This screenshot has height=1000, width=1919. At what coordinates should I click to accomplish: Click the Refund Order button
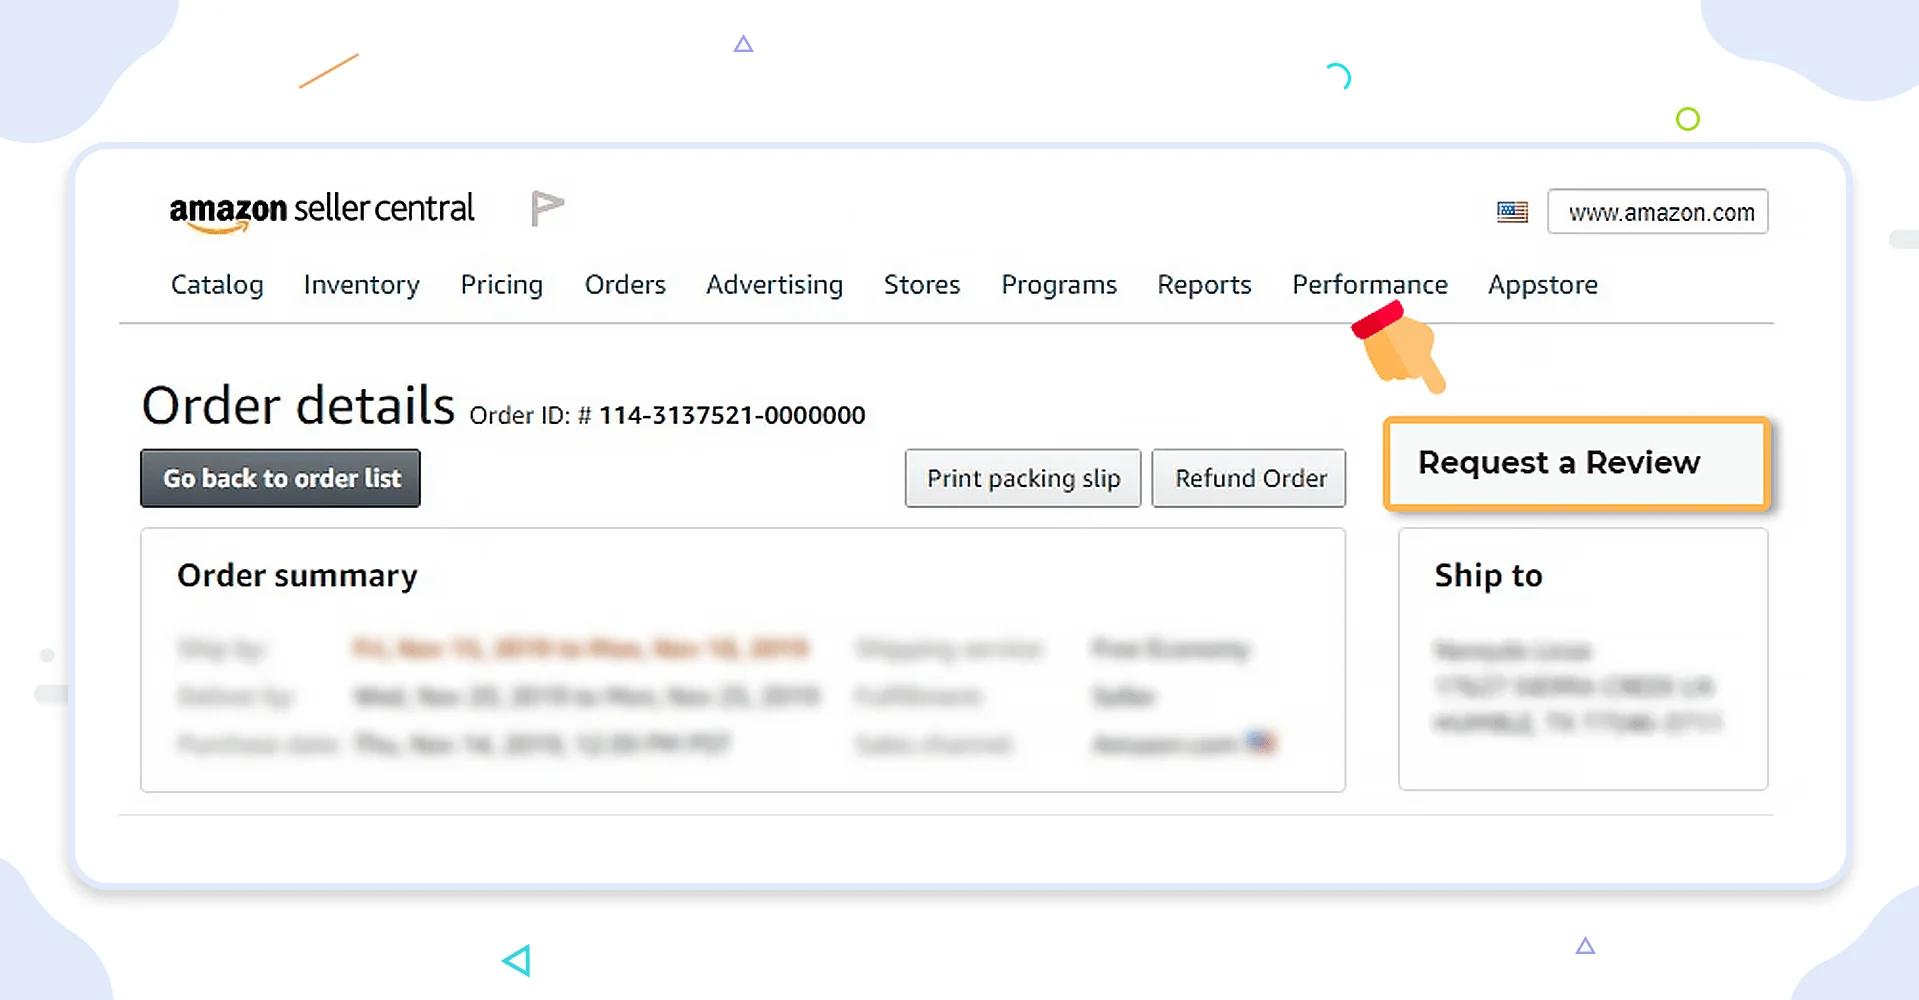(1248, 478)
